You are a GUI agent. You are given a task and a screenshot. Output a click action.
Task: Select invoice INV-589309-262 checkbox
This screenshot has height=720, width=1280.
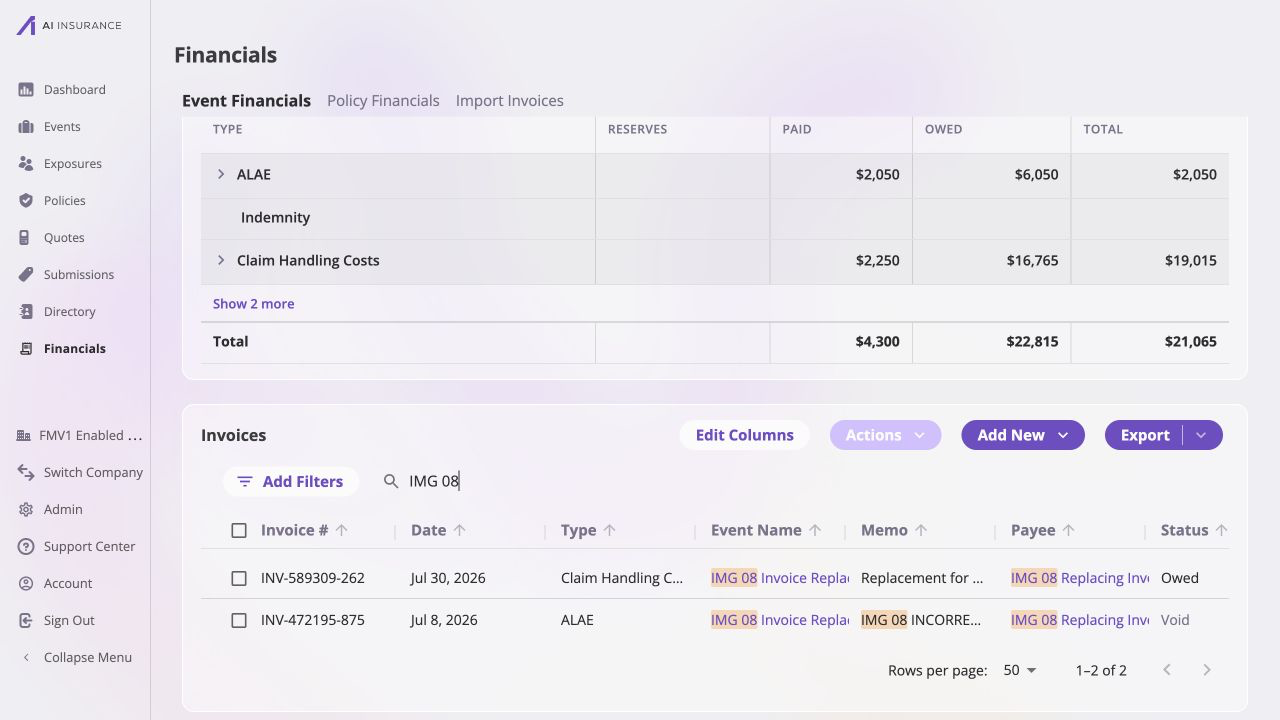[x=239, y=578]
